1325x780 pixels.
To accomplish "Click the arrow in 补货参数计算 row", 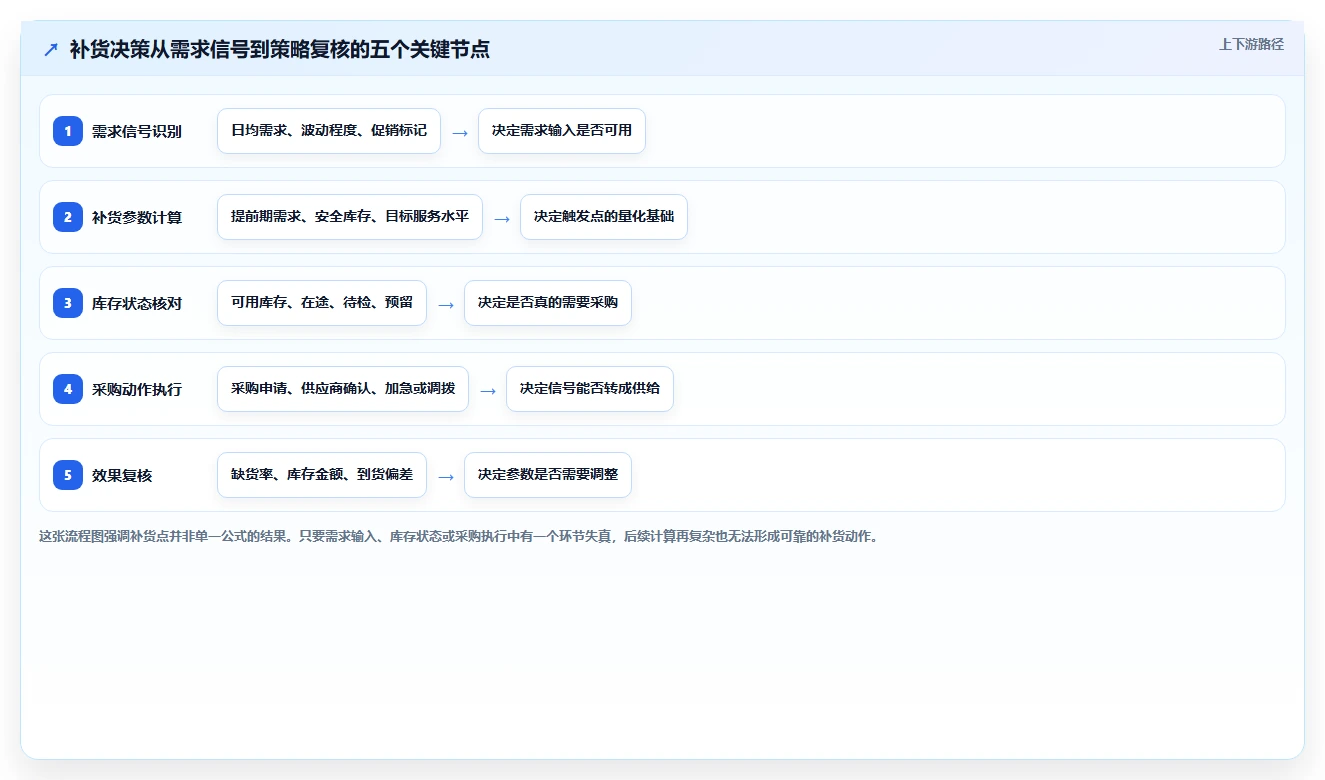I will pos(502,218).
